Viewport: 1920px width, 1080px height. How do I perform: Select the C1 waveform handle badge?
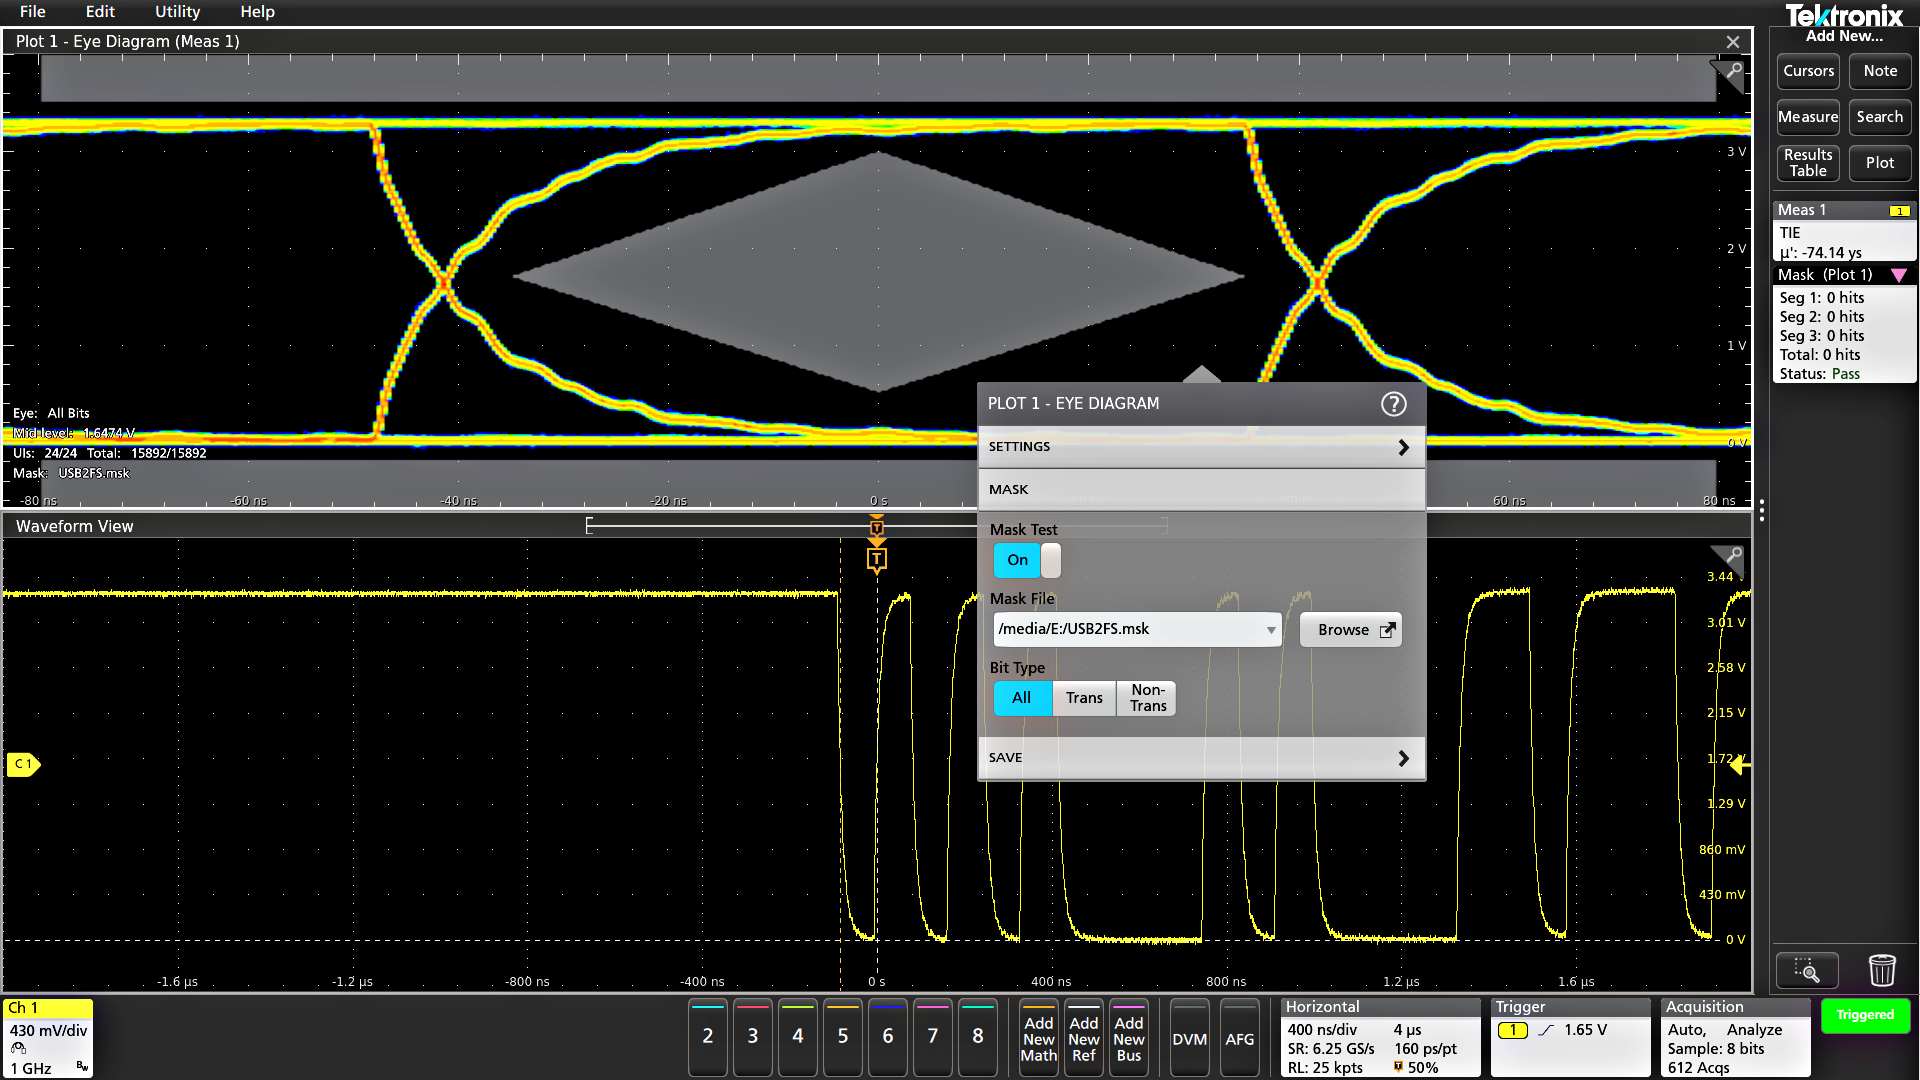point(24,765)
